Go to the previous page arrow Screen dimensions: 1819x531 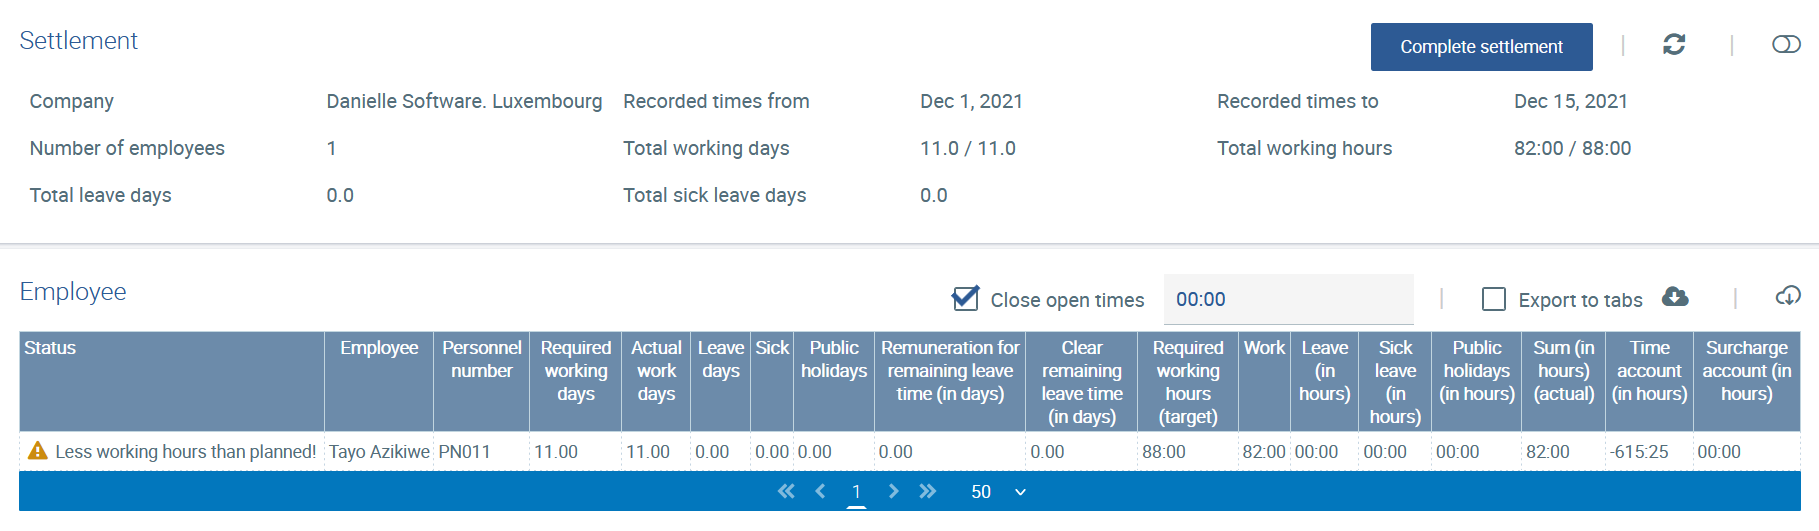(821, 491)
